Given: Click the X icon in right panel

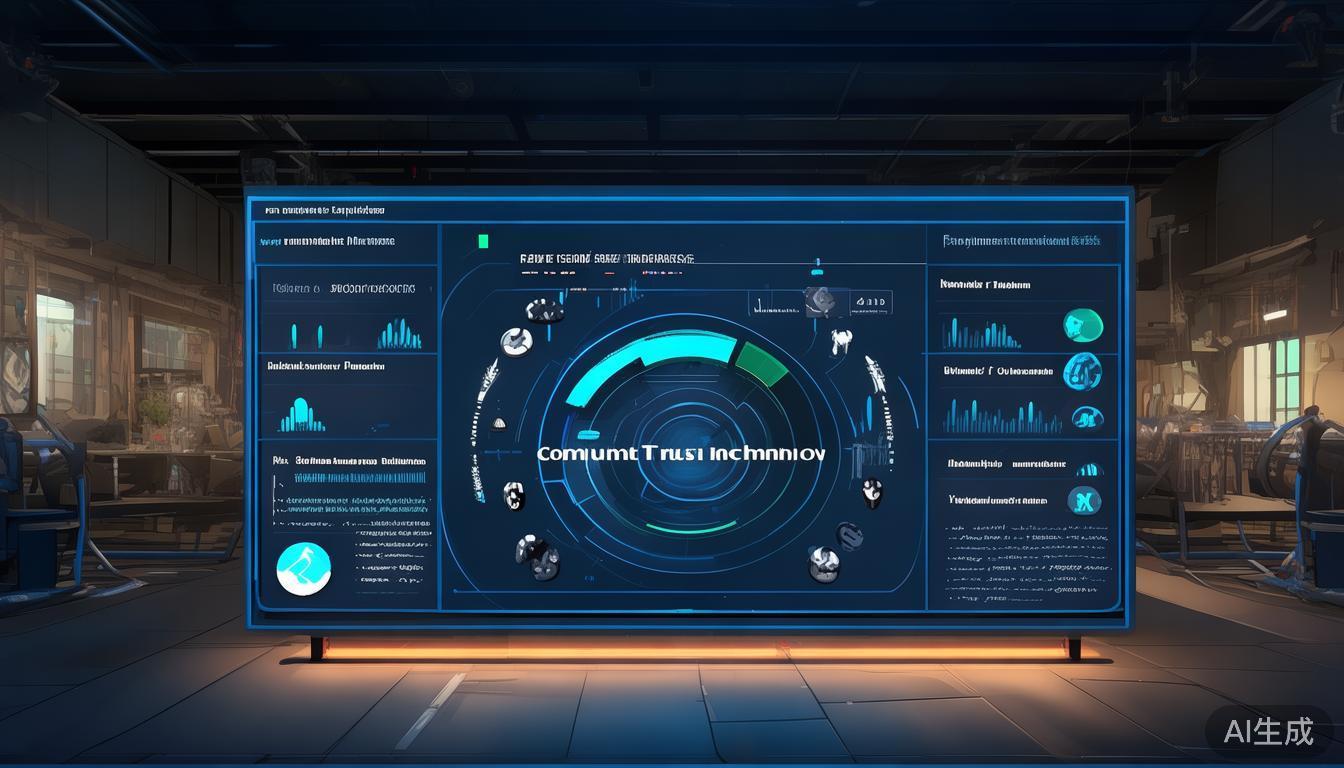Looking at the screenshot, I should 1084,500.
